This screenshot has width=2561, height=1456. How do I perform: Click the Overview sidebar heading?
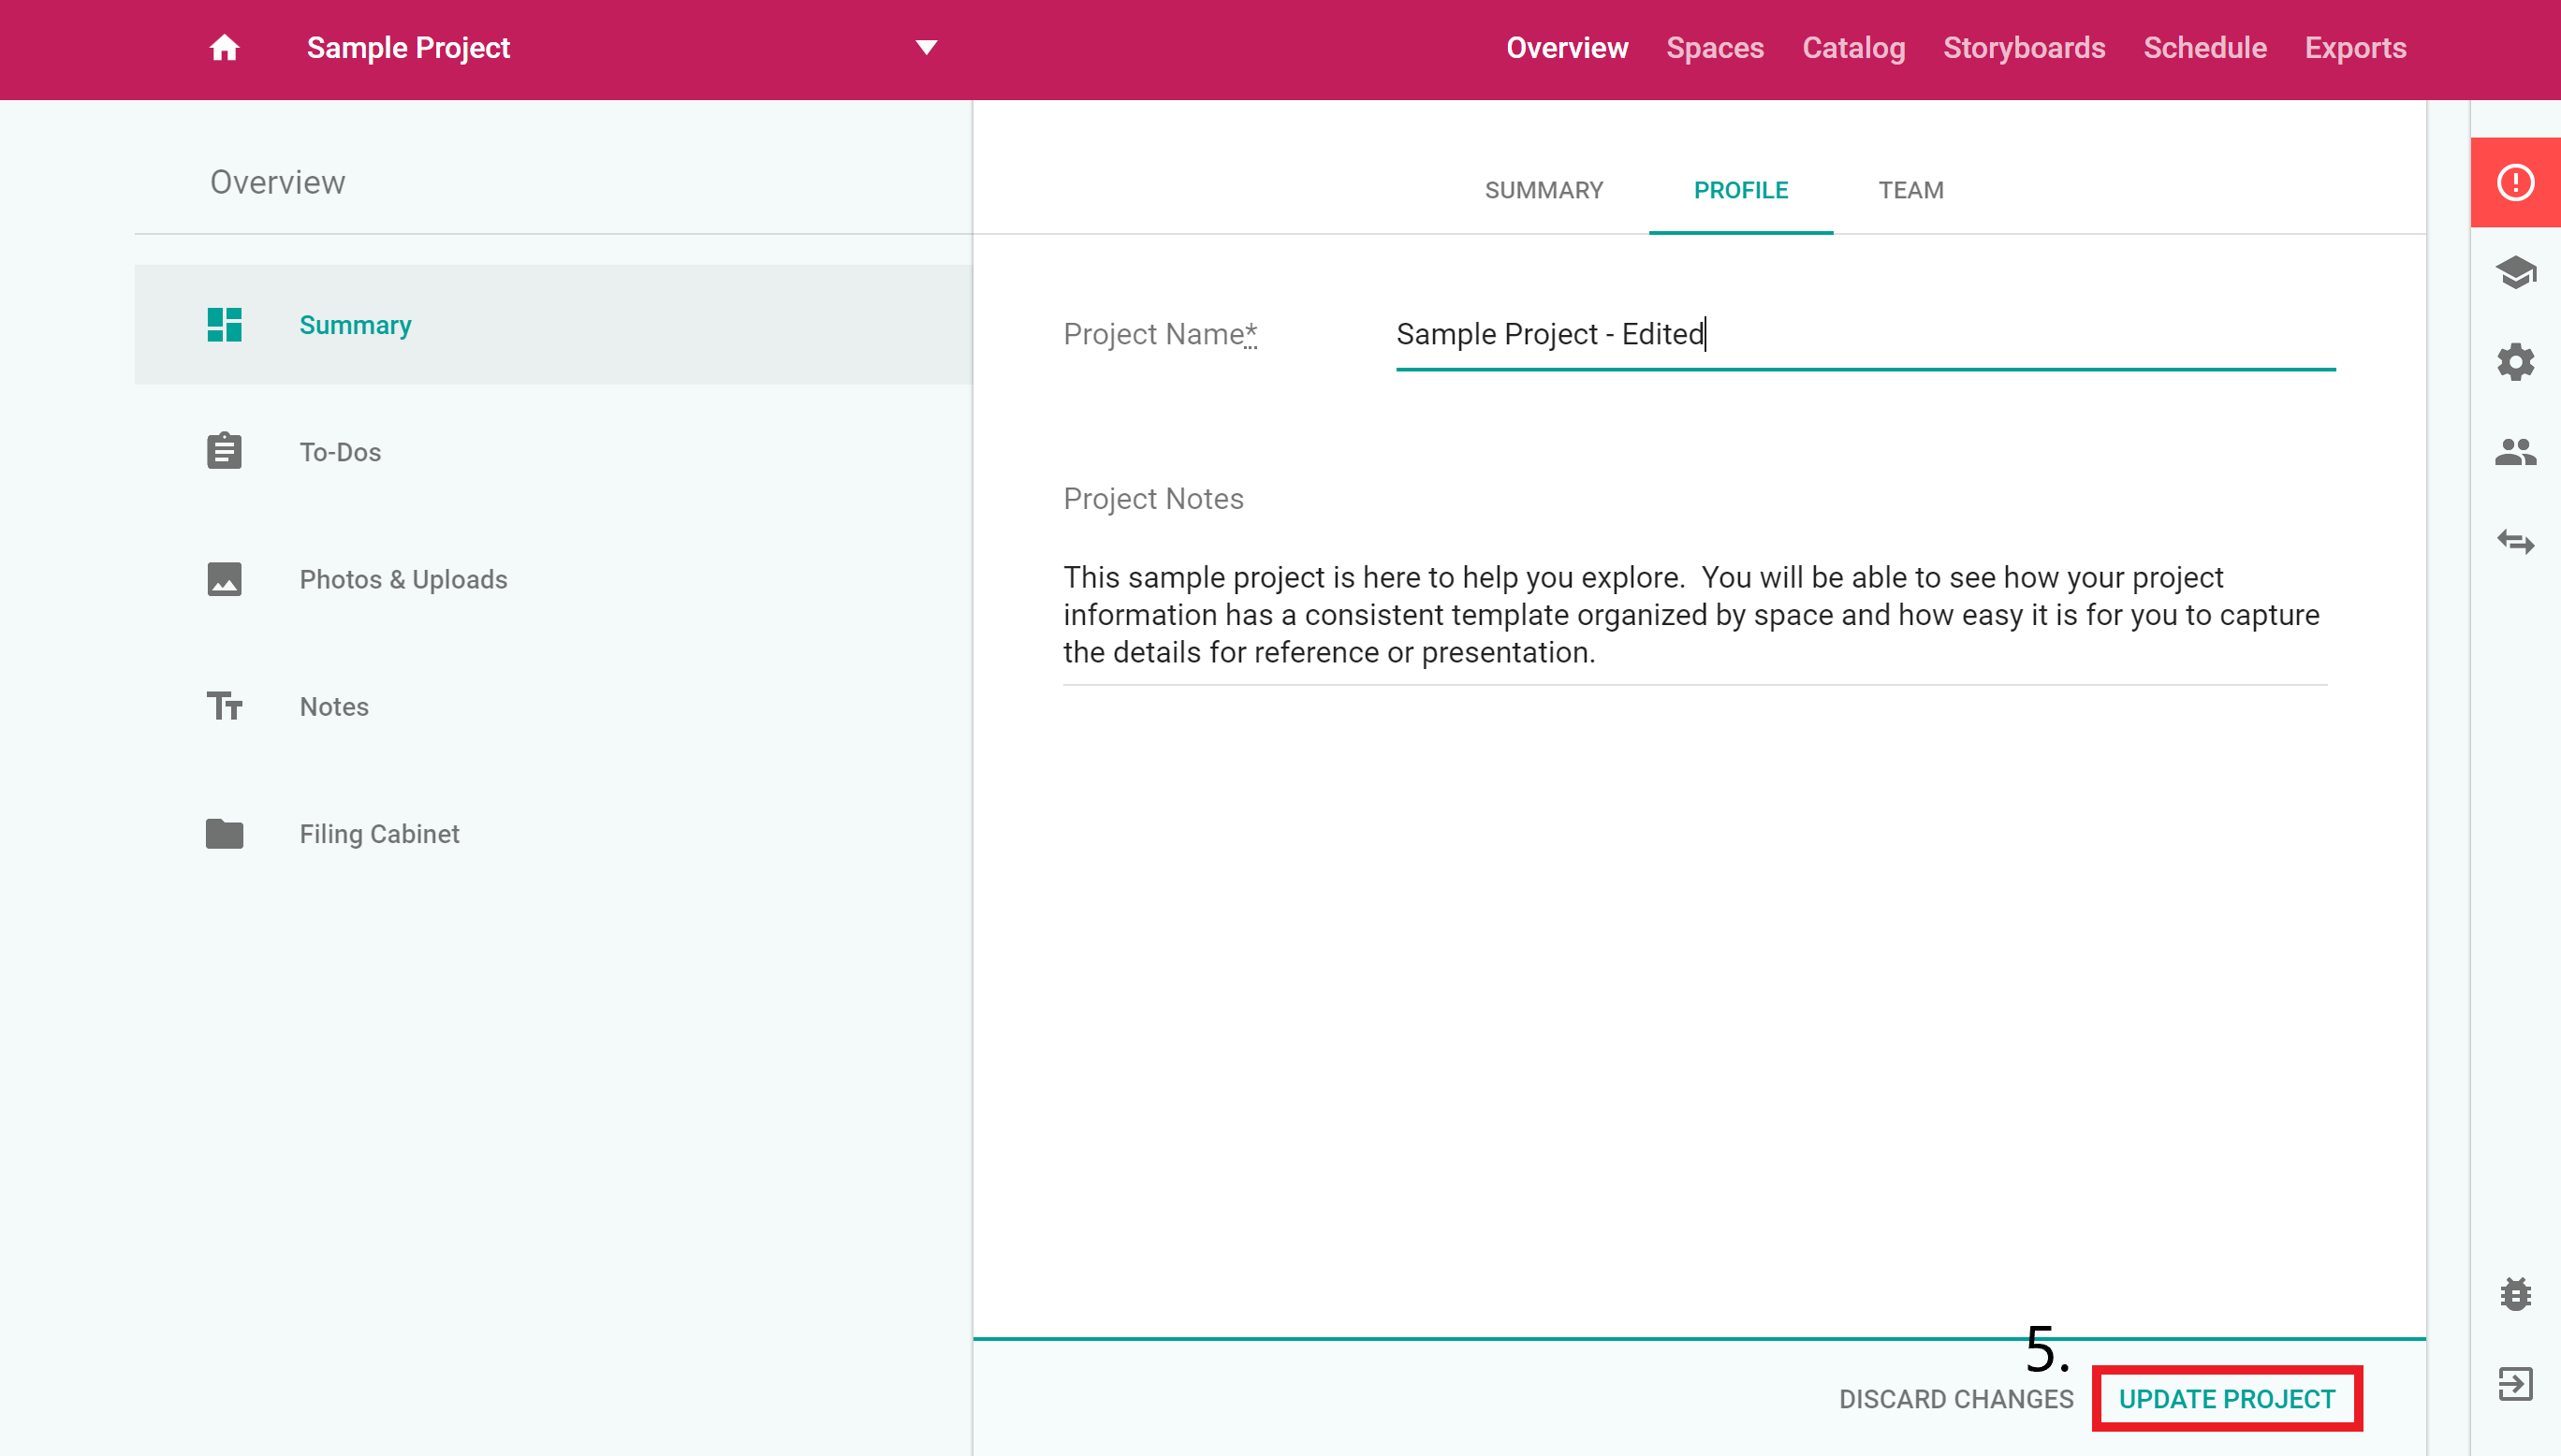[277, 182]
